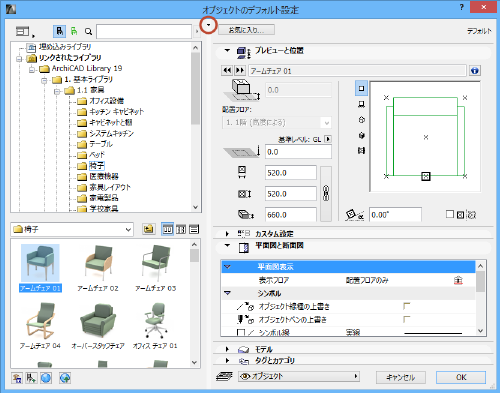Click the library search text field
This screenshot has width=500, height=393.
click(144, 31)
